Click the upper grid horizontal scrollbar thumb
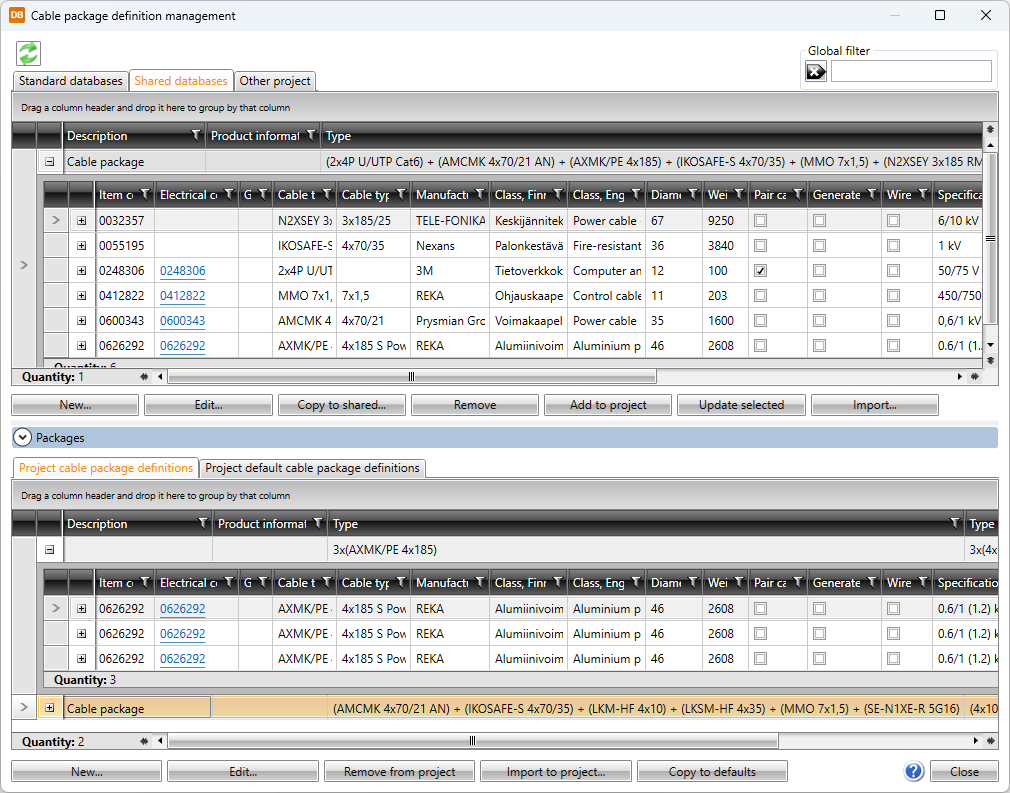This screenshot has height=793, width=1010. (411, 377)
